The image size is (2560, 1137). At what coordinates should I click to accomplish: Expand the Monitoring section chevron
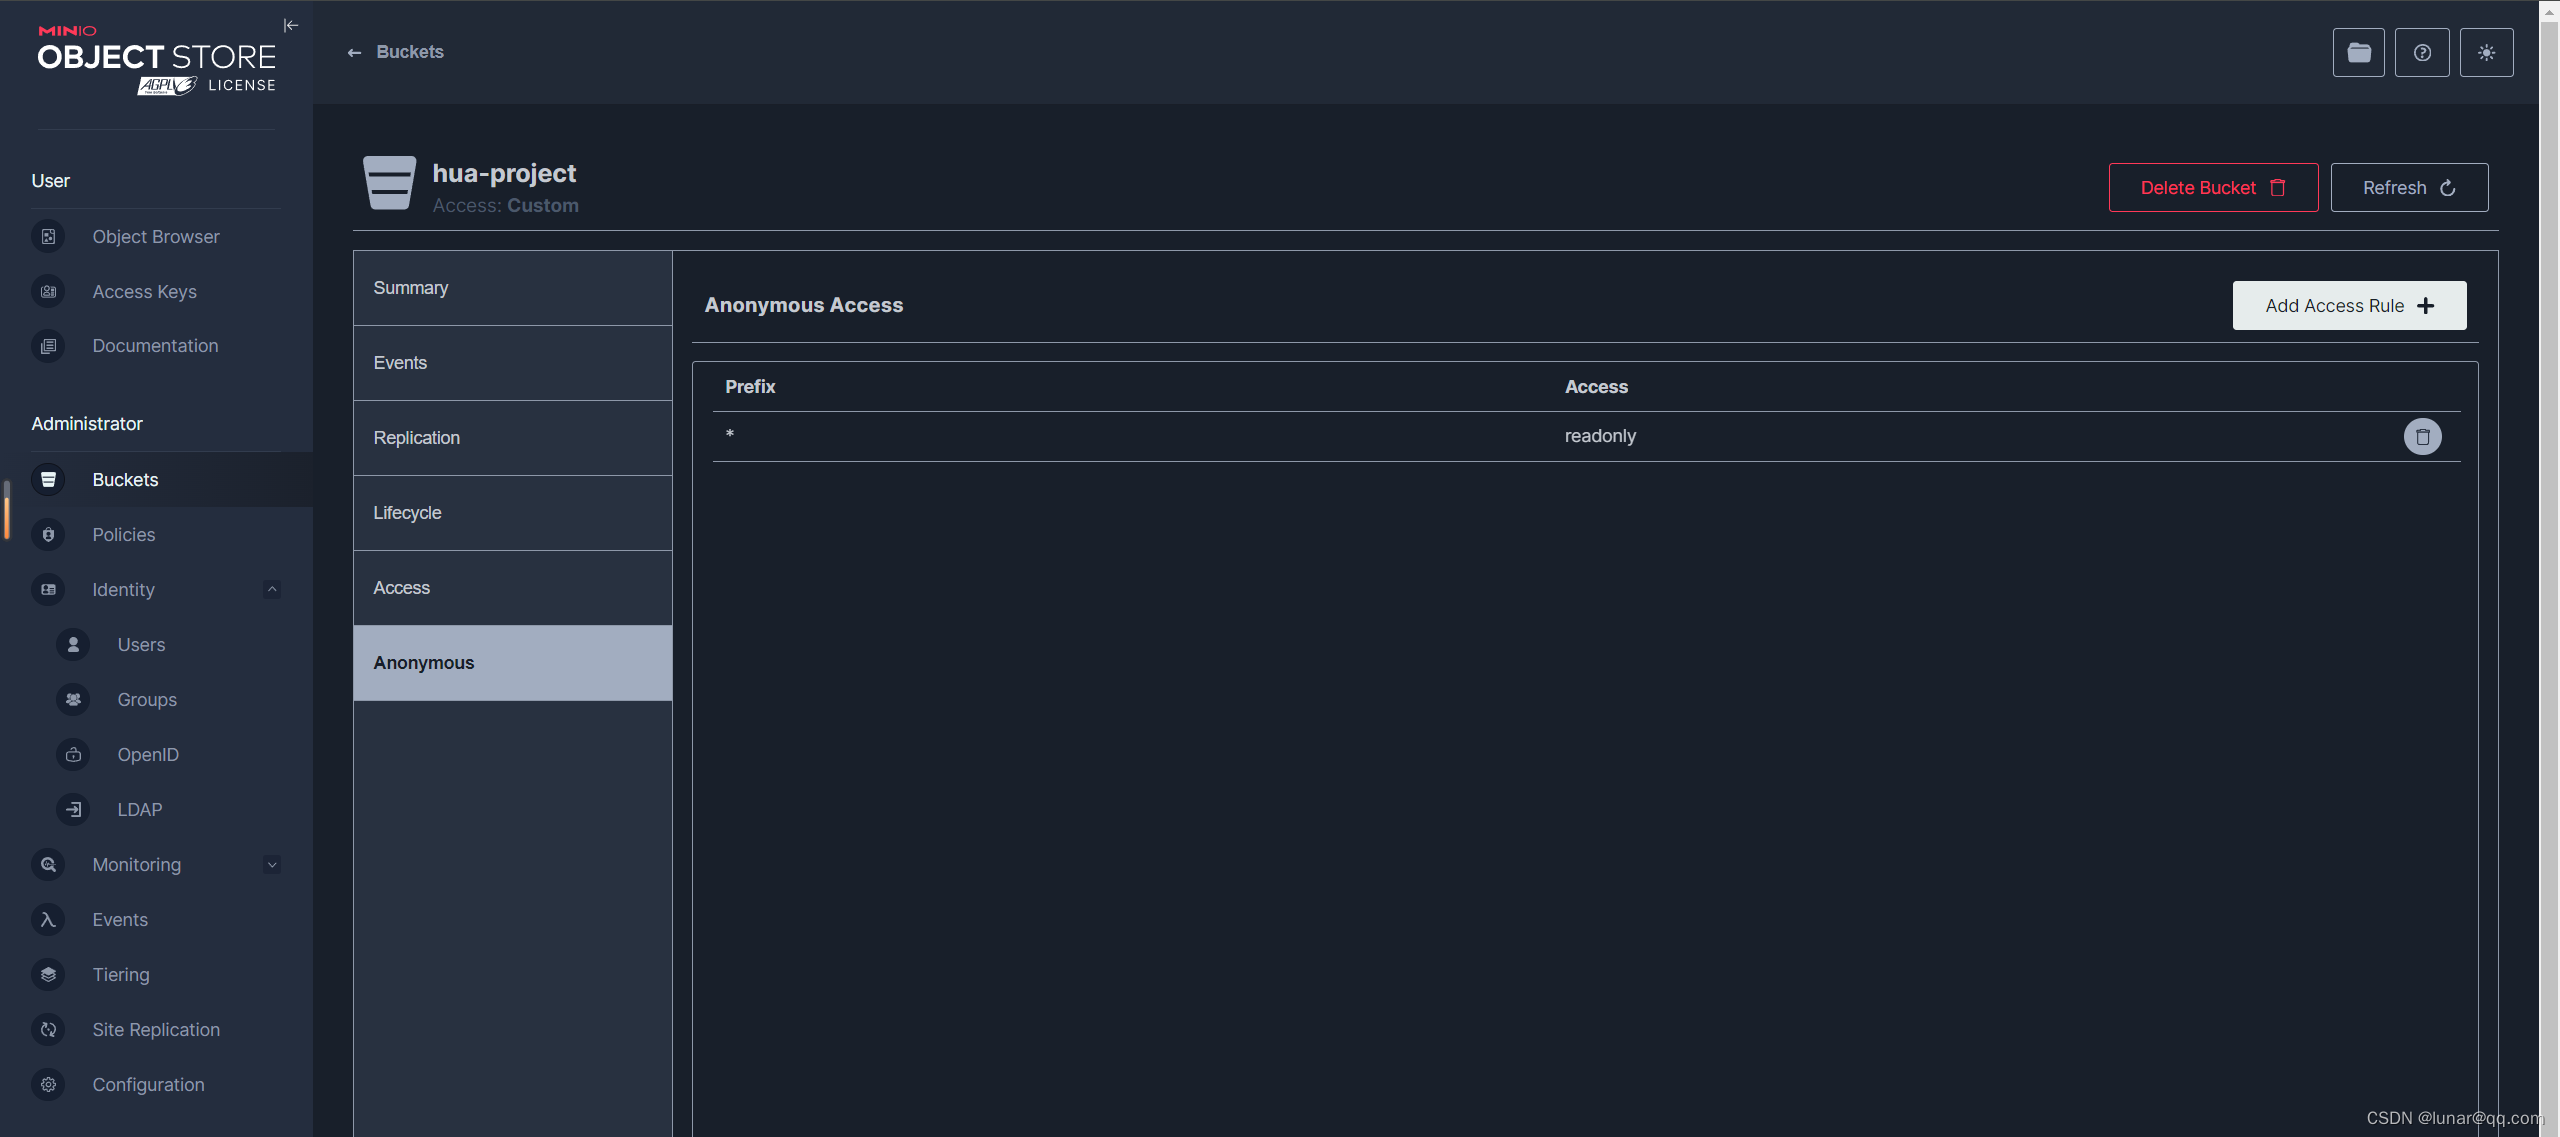point(272,865)
